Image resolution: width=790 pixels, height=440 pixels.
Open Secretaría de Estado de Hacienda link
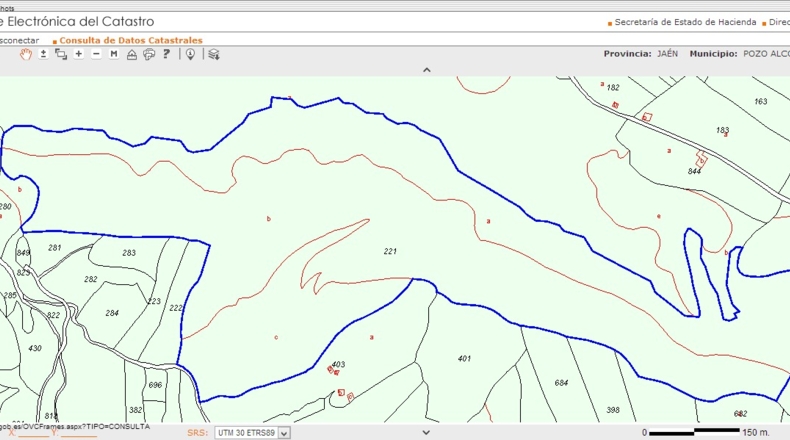click(x=685, y=22)
